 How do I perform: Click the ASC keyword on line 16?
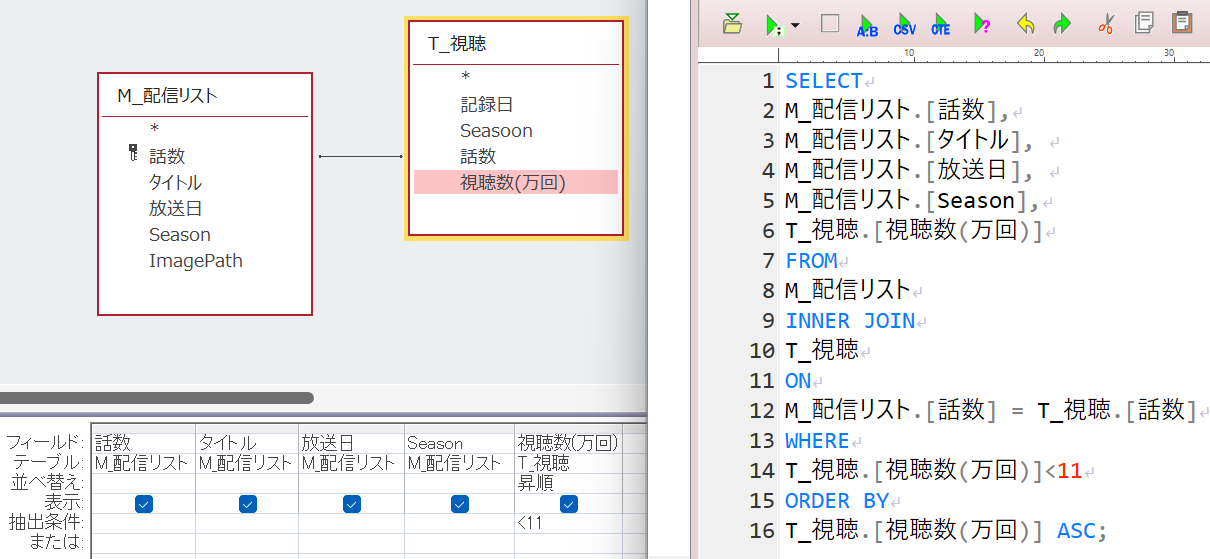click(x=1077, y=531)
